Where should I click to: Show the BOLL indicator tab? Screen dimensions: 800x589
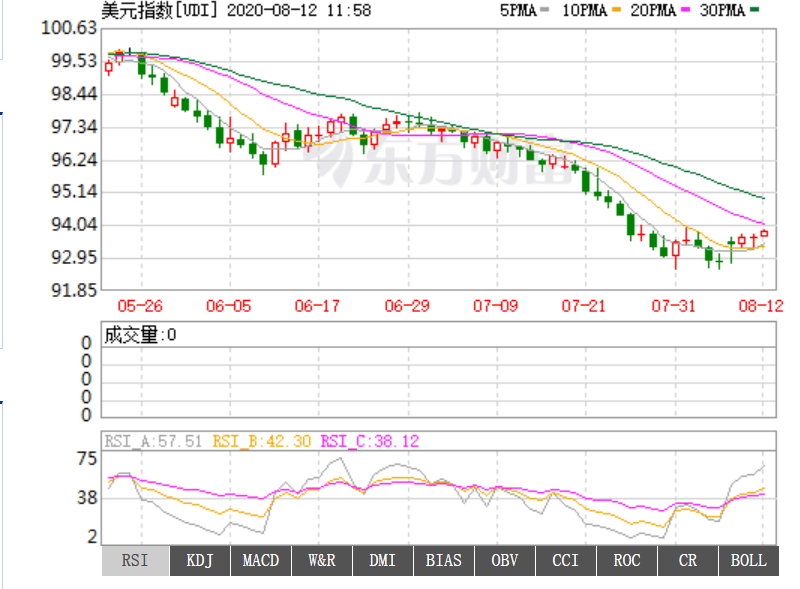point(748,560)
